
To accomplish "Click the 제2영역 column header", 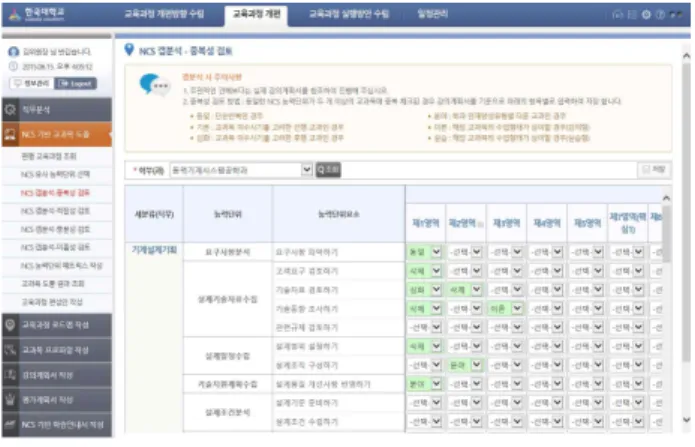I will (466, 223).
